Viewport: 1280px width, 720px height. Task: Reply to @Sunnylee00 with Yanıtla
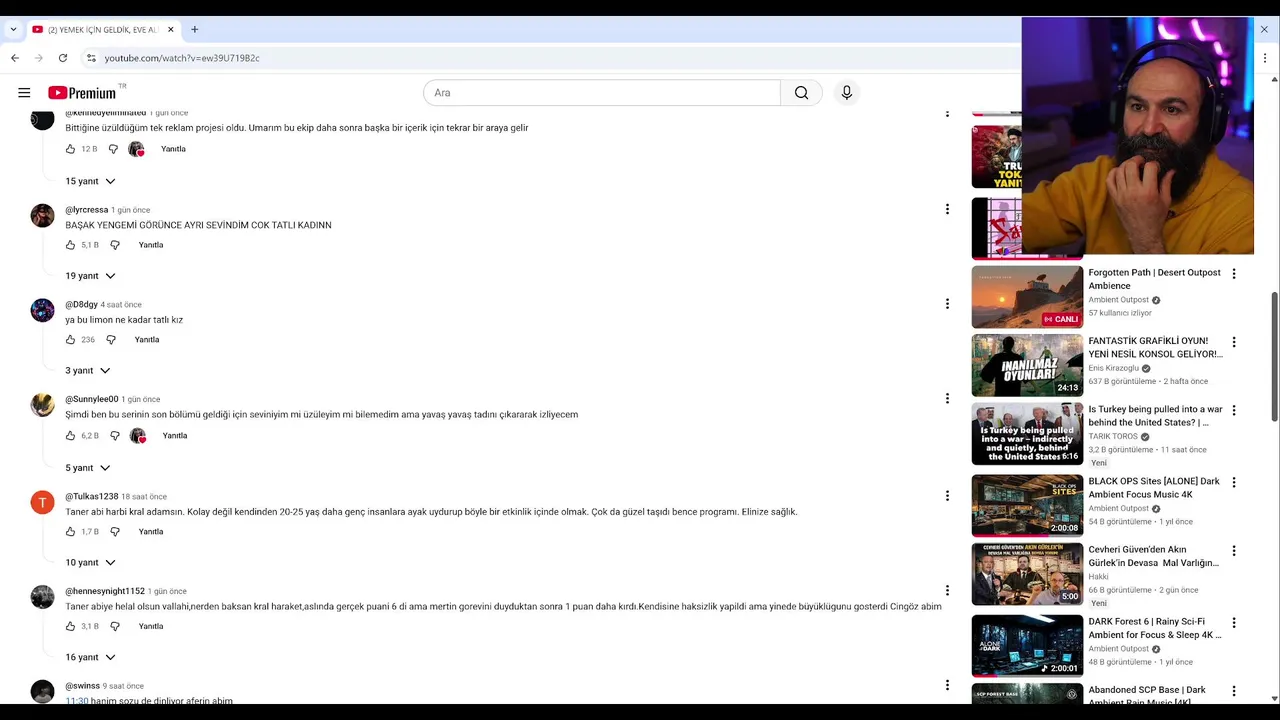[175, 436]
